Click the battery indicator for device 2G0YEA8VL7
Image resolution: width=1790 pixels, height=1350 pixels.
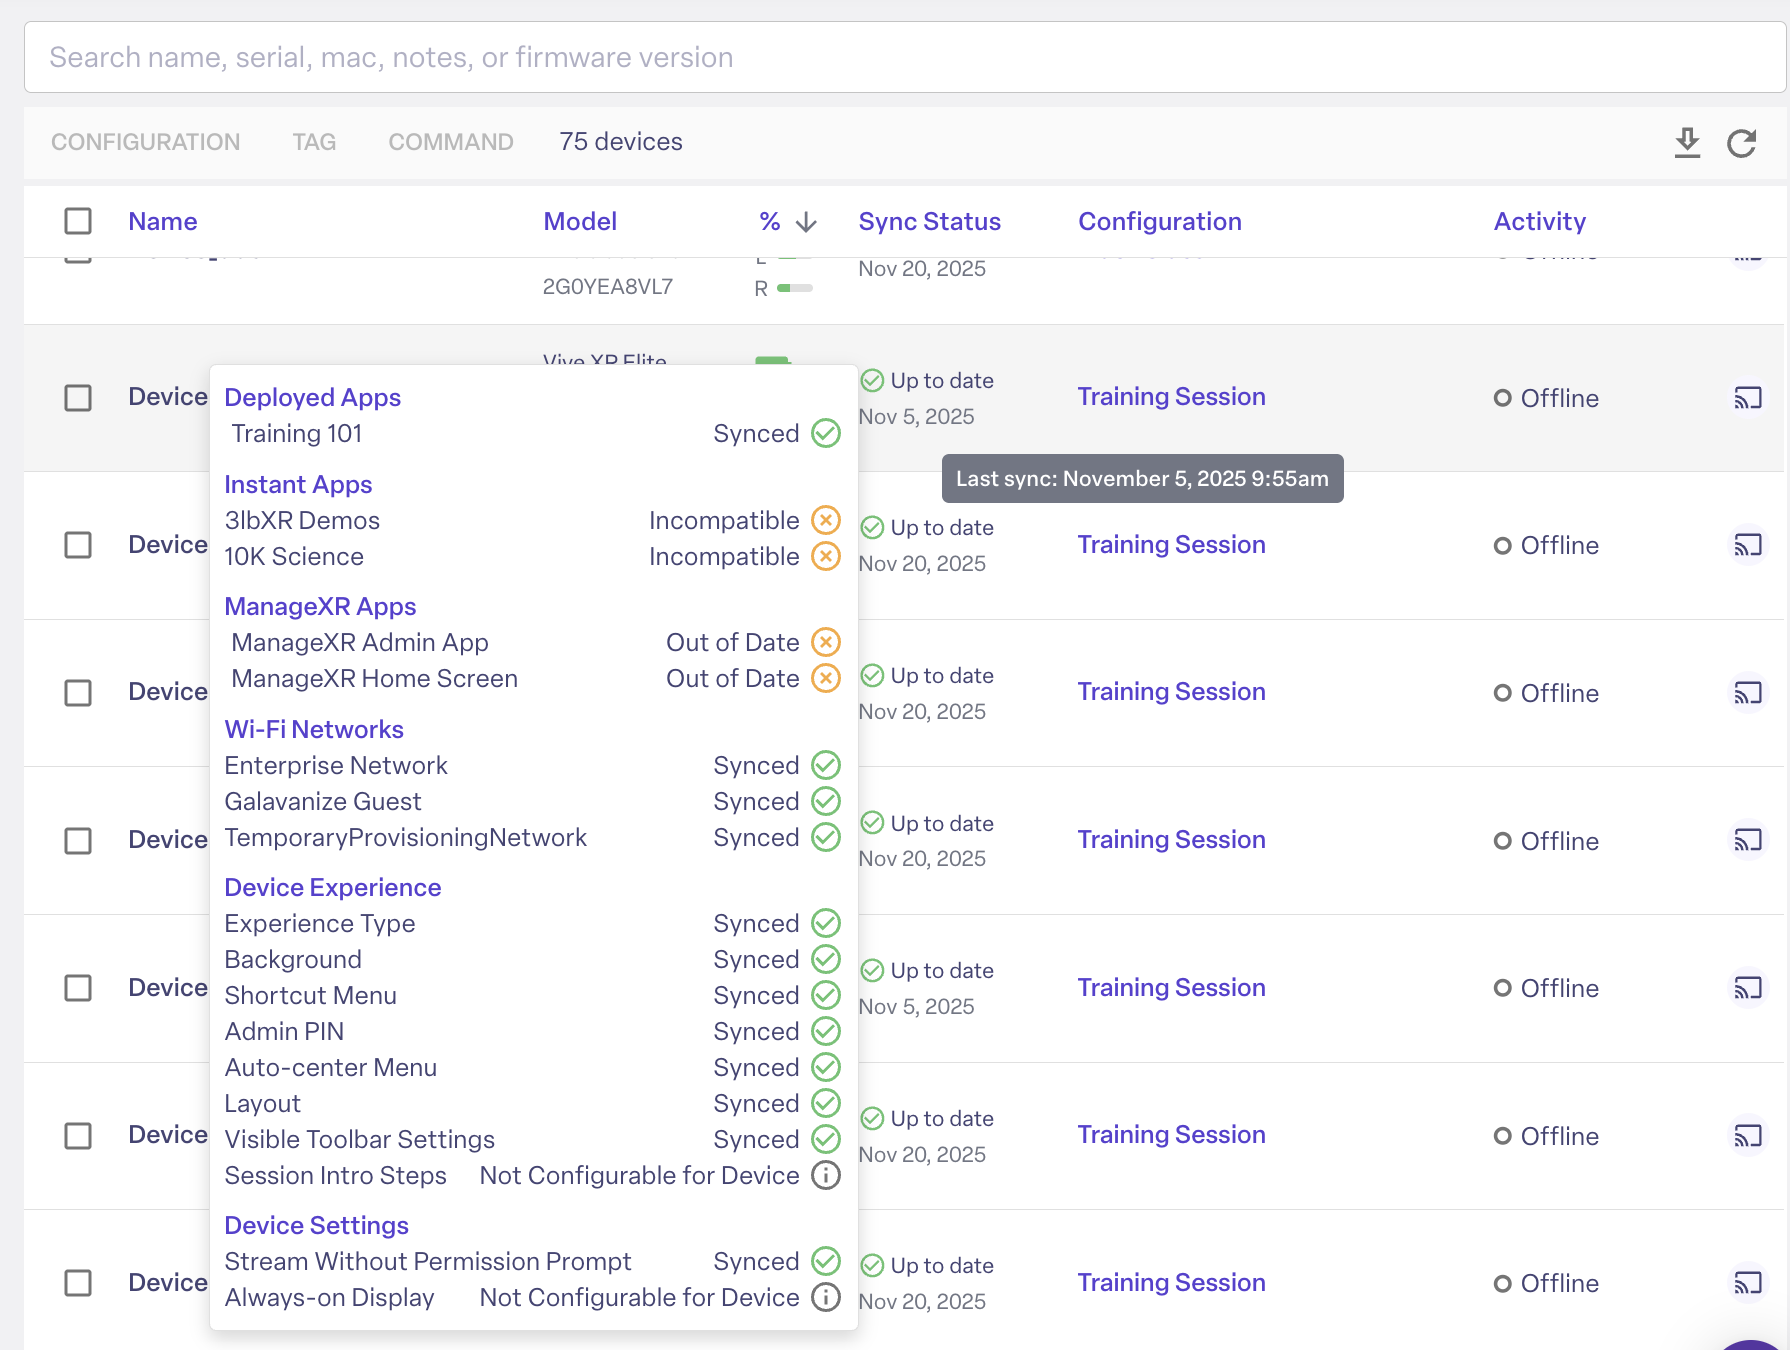point(793,287)
